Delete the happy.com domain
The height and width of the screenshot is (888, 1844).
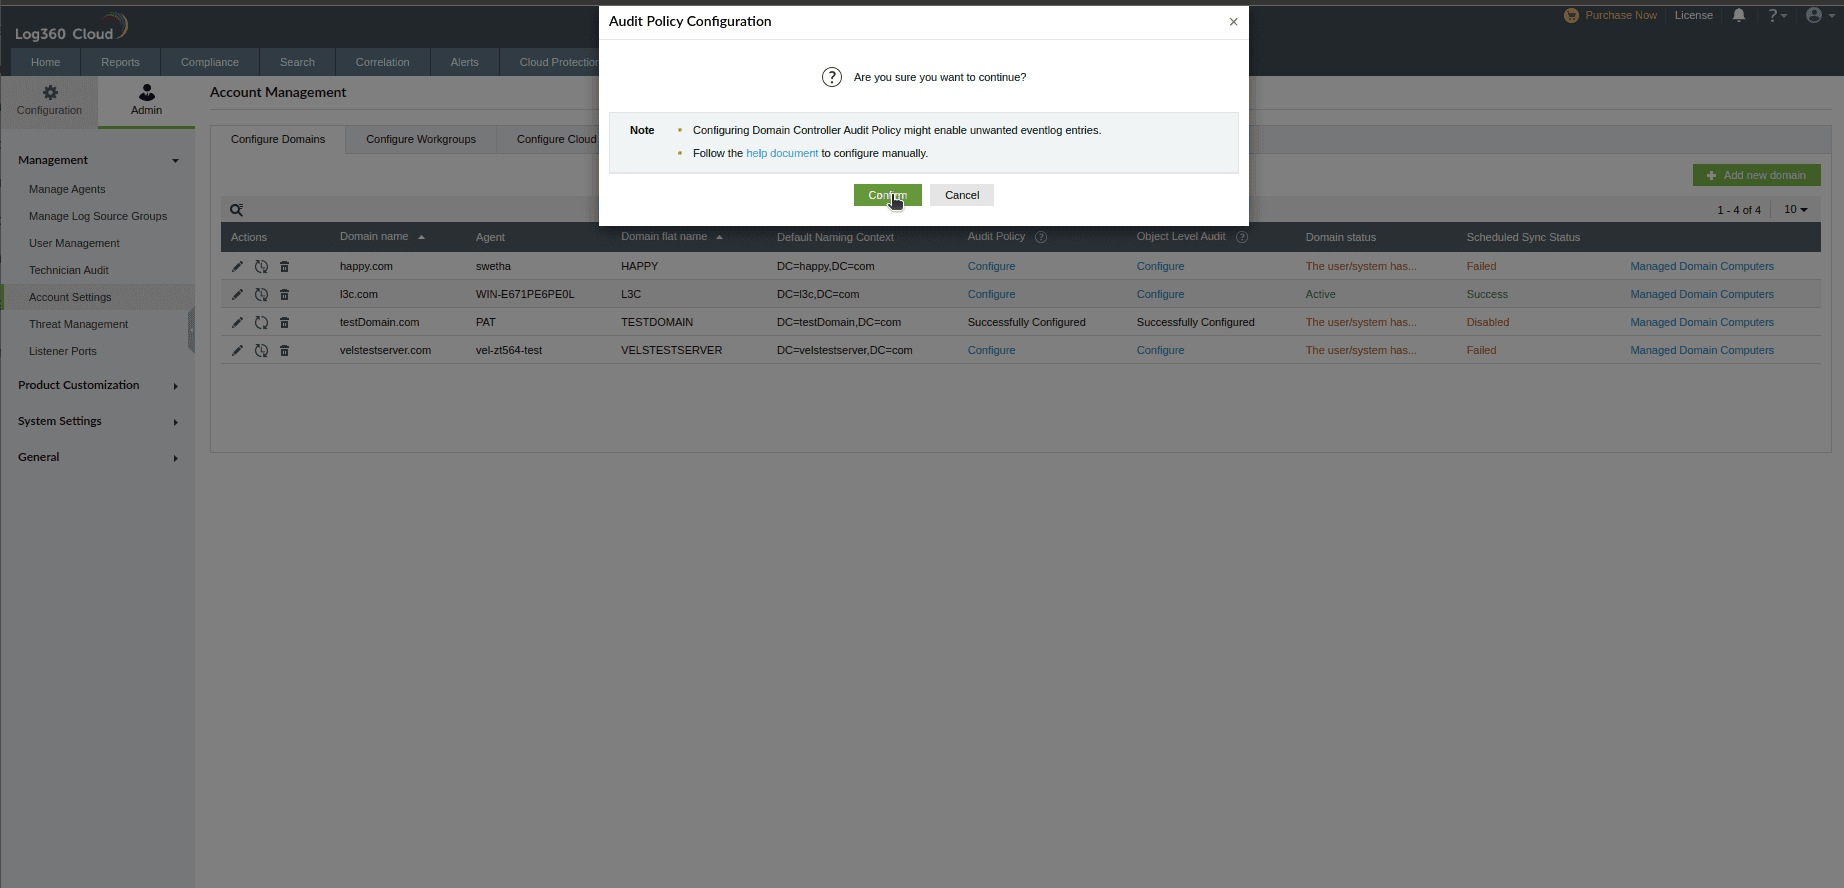[x=284, y=266]
